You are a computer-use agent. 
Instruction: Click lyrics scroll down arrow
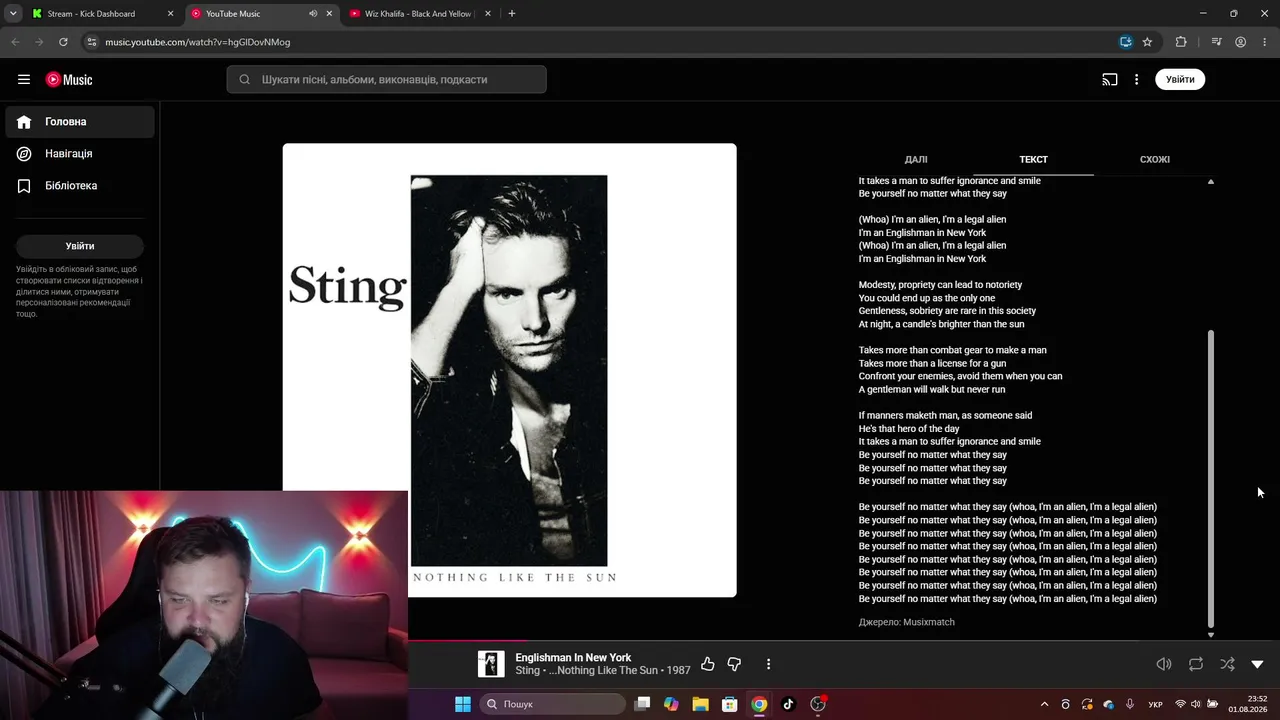1211,634
